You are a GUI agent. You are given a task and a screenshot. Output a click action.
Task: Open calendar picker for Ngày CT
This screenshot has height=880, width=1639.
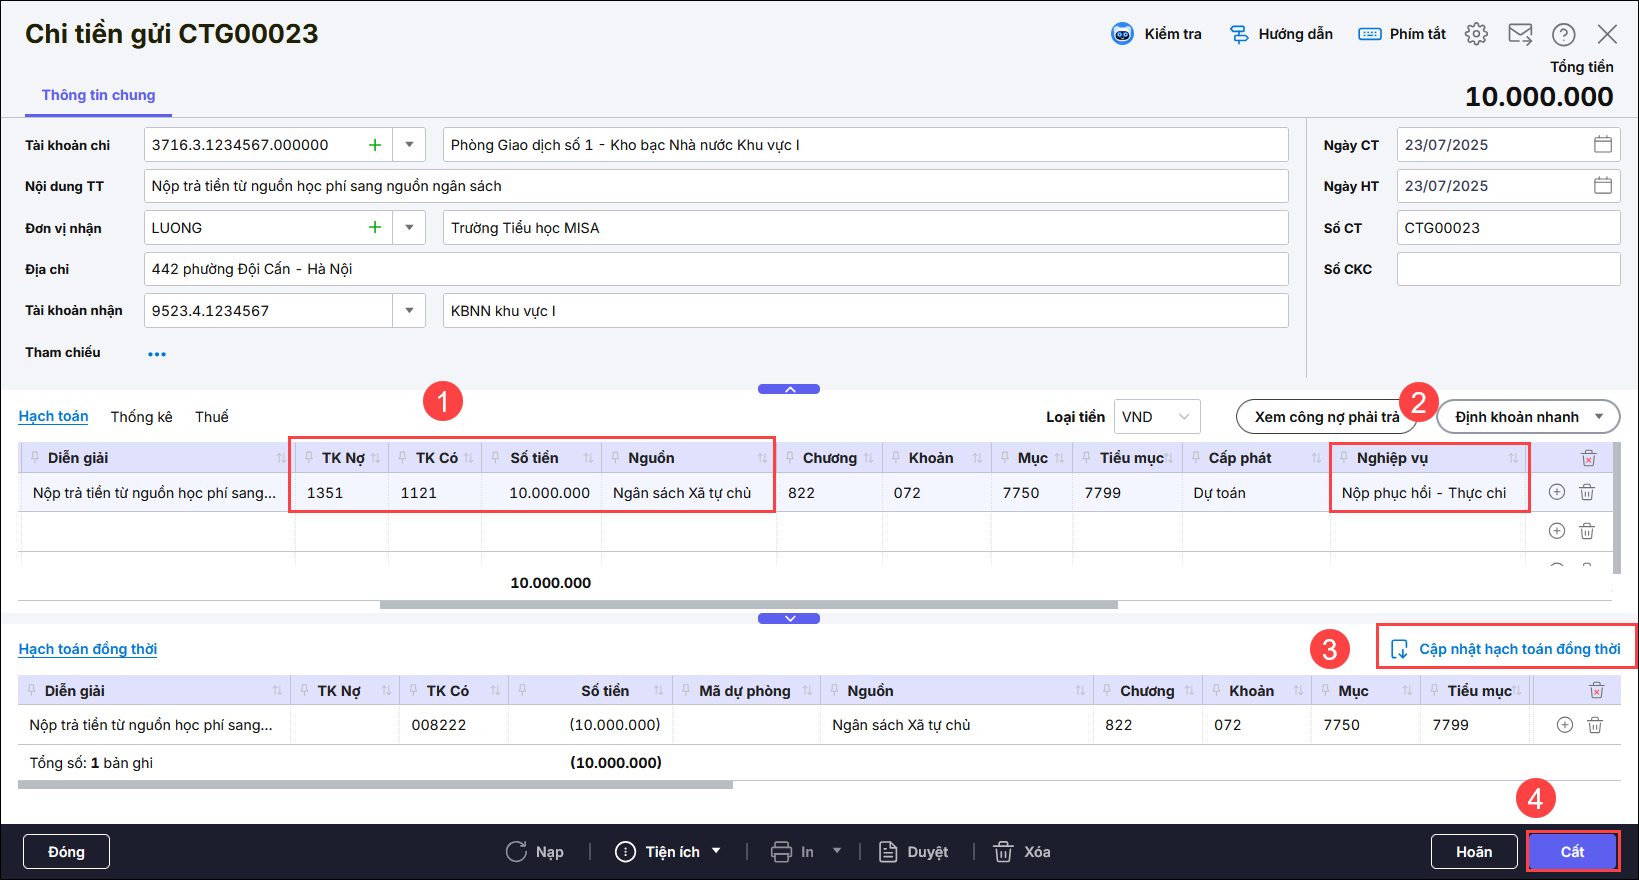(1602, 145)
